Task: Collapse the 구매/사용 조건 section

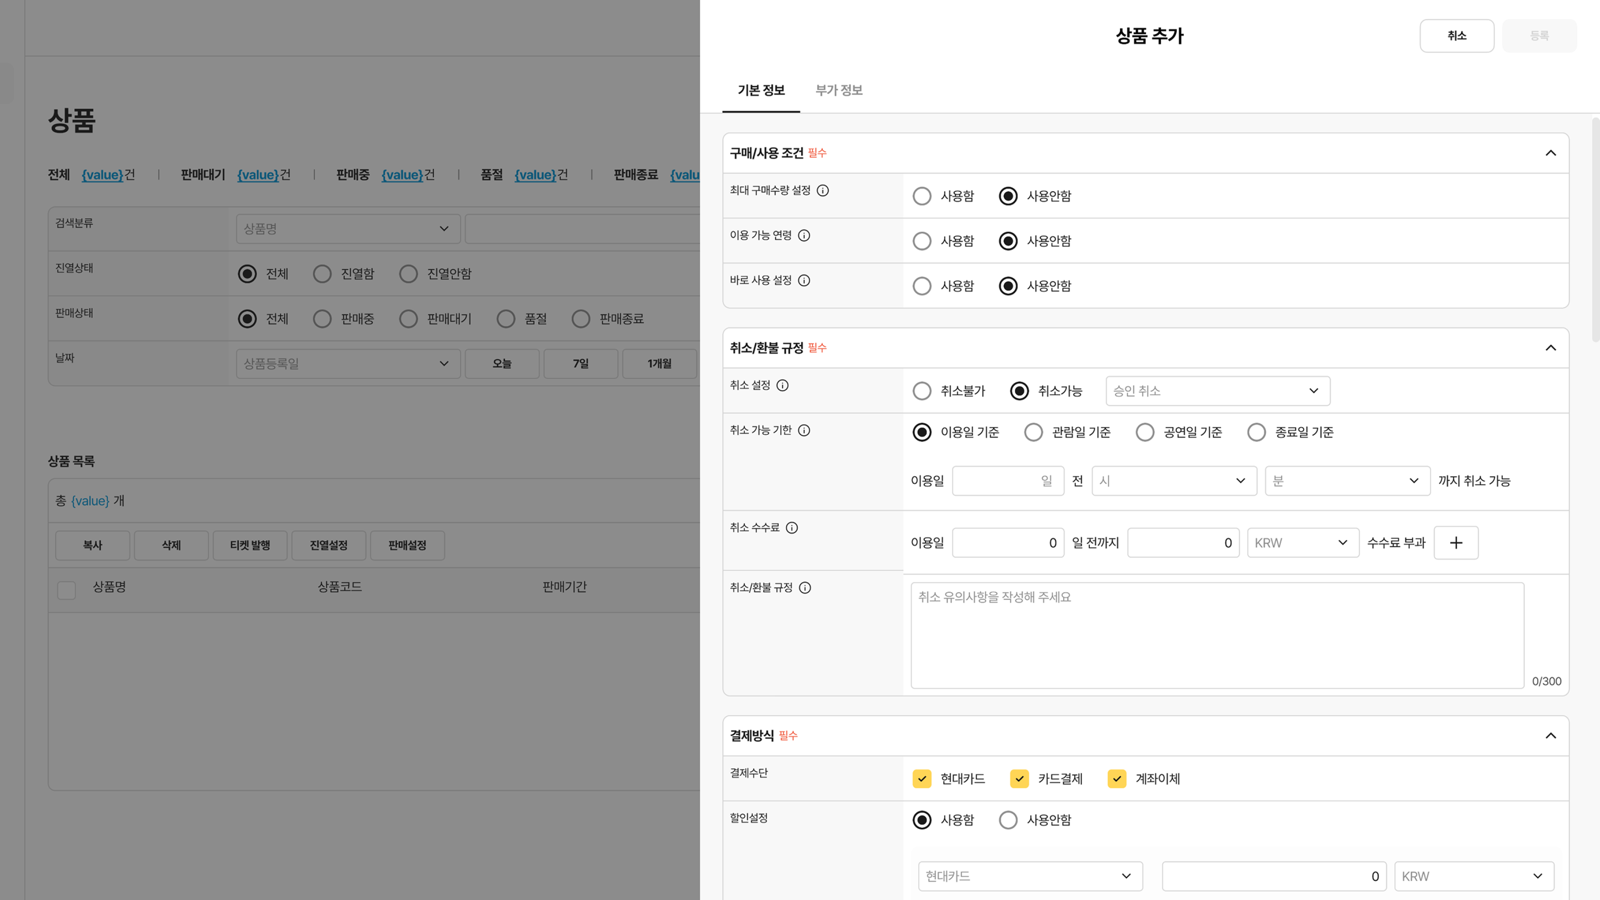Action: (x=1551, y=153)
